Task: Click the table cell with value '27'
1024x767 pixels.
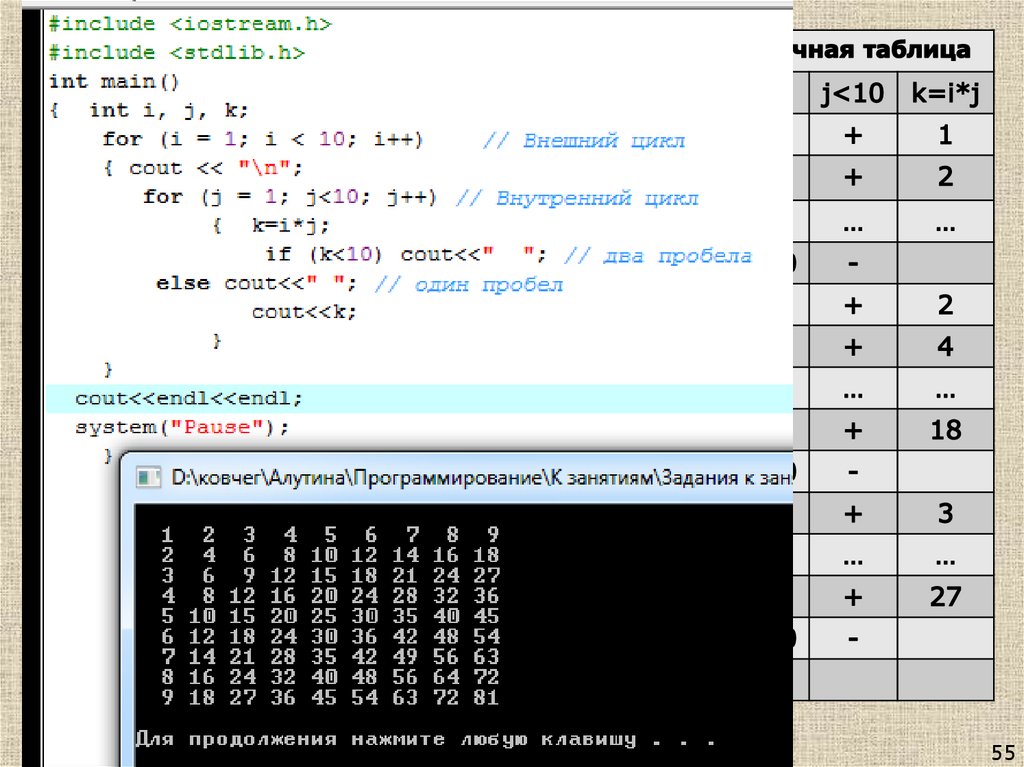Action: point(945,596)
